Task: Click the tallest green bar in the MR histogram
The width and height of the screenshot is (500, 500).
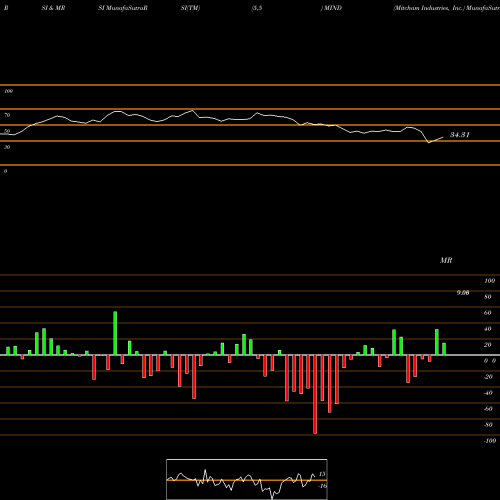Action: coord(115,333)
